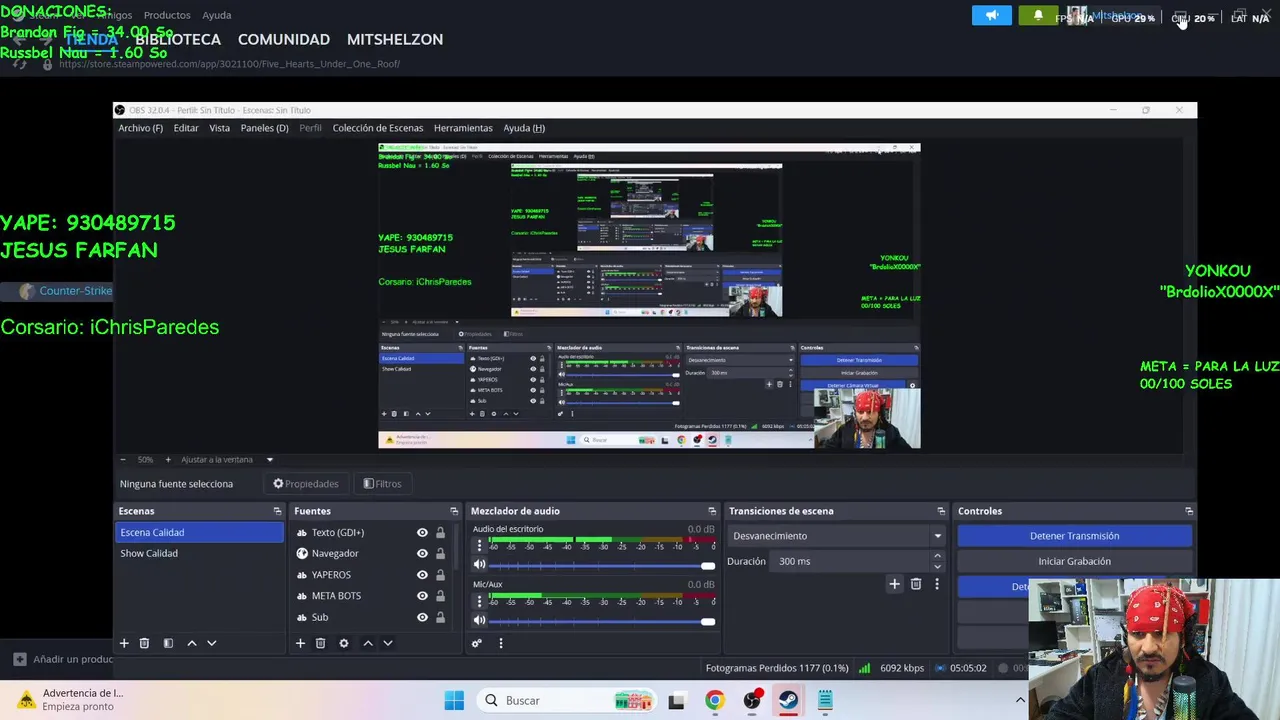The image size is (1280, 720).
Task: Open Google Chrome from the taskbar
Action: click(x=714, y=700)
